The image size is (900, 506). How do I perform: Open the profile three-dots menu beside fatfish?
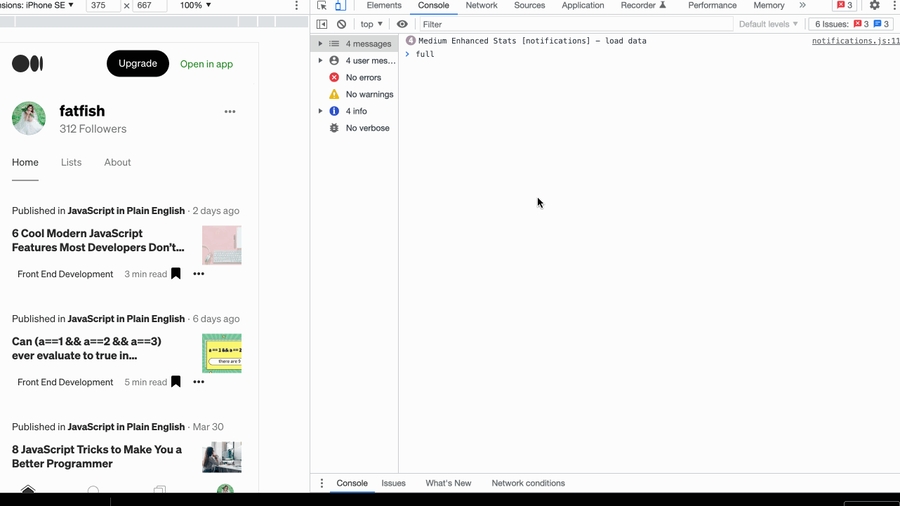click(230, 112)
